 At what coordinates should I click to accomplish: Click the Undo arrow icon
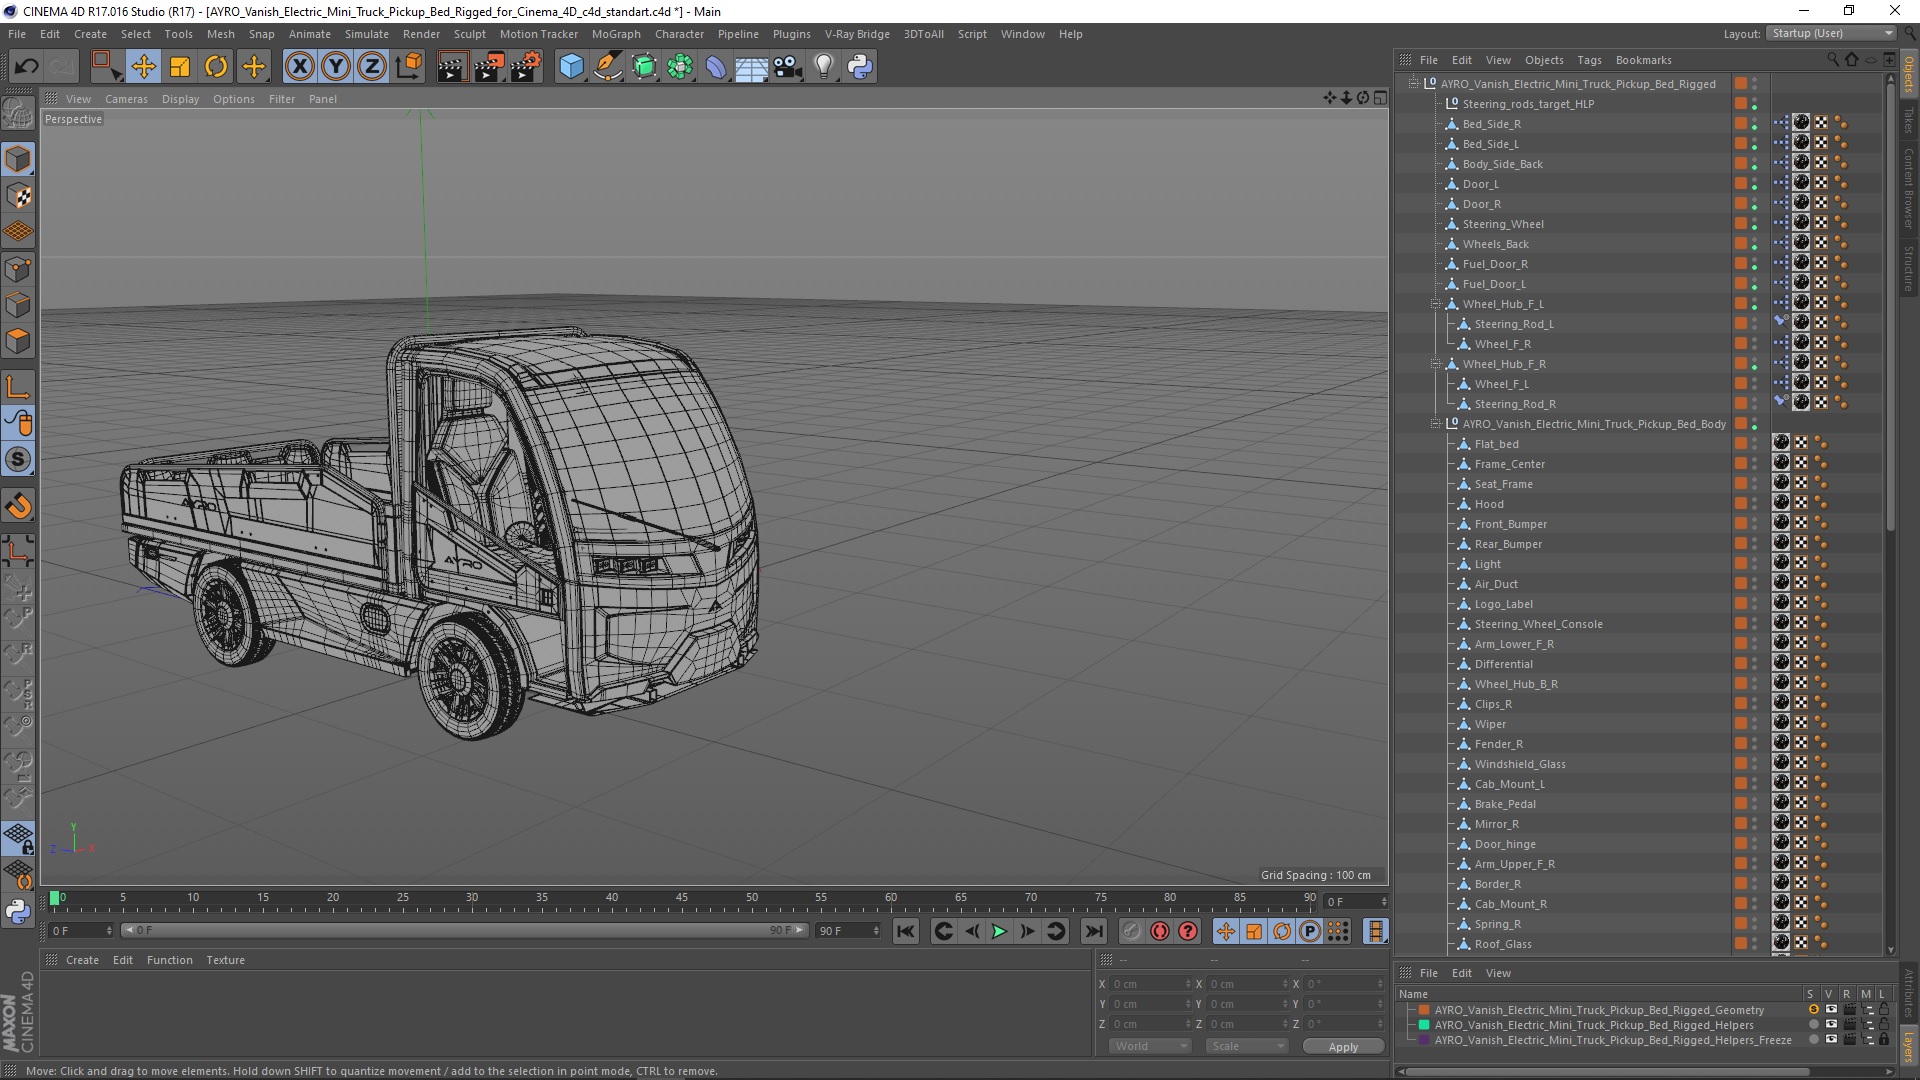point(26,67)
